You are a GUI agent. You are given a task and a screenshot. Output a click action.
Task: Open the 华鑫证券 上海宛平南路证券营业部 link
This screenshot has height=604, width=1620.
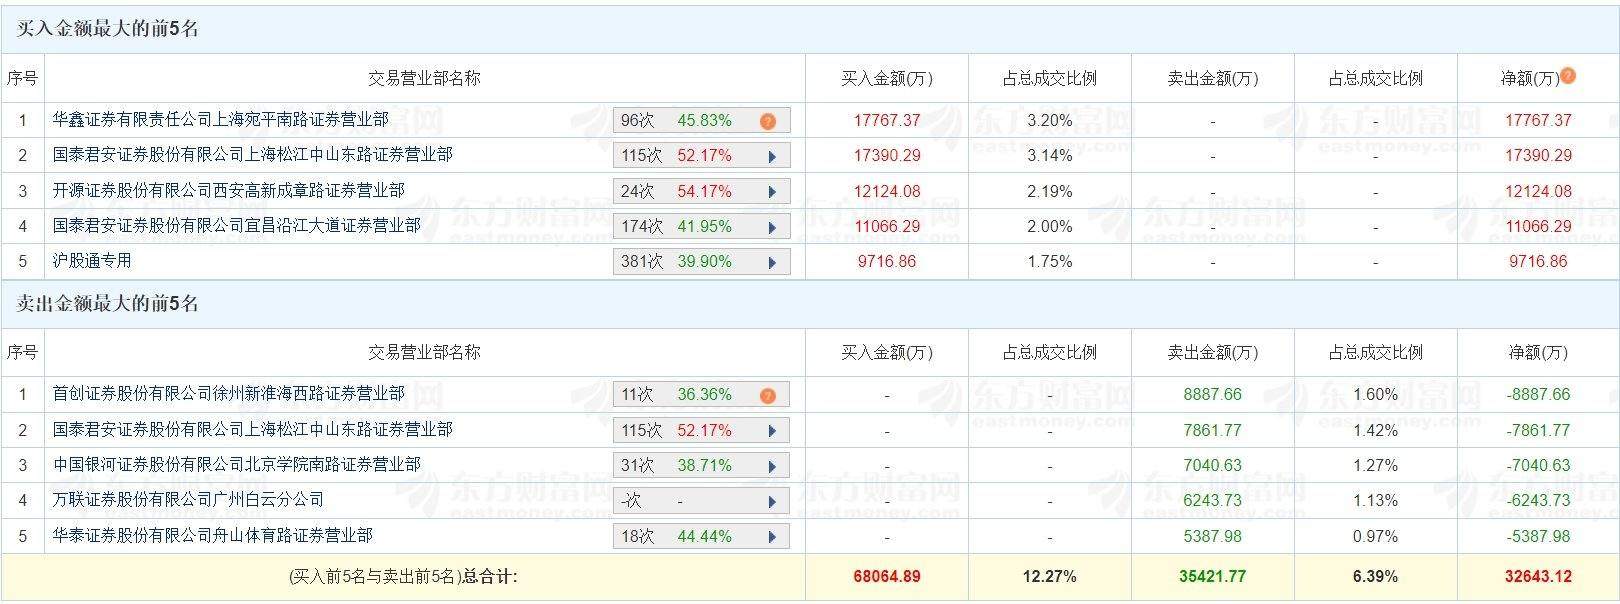tap(220, 120)
